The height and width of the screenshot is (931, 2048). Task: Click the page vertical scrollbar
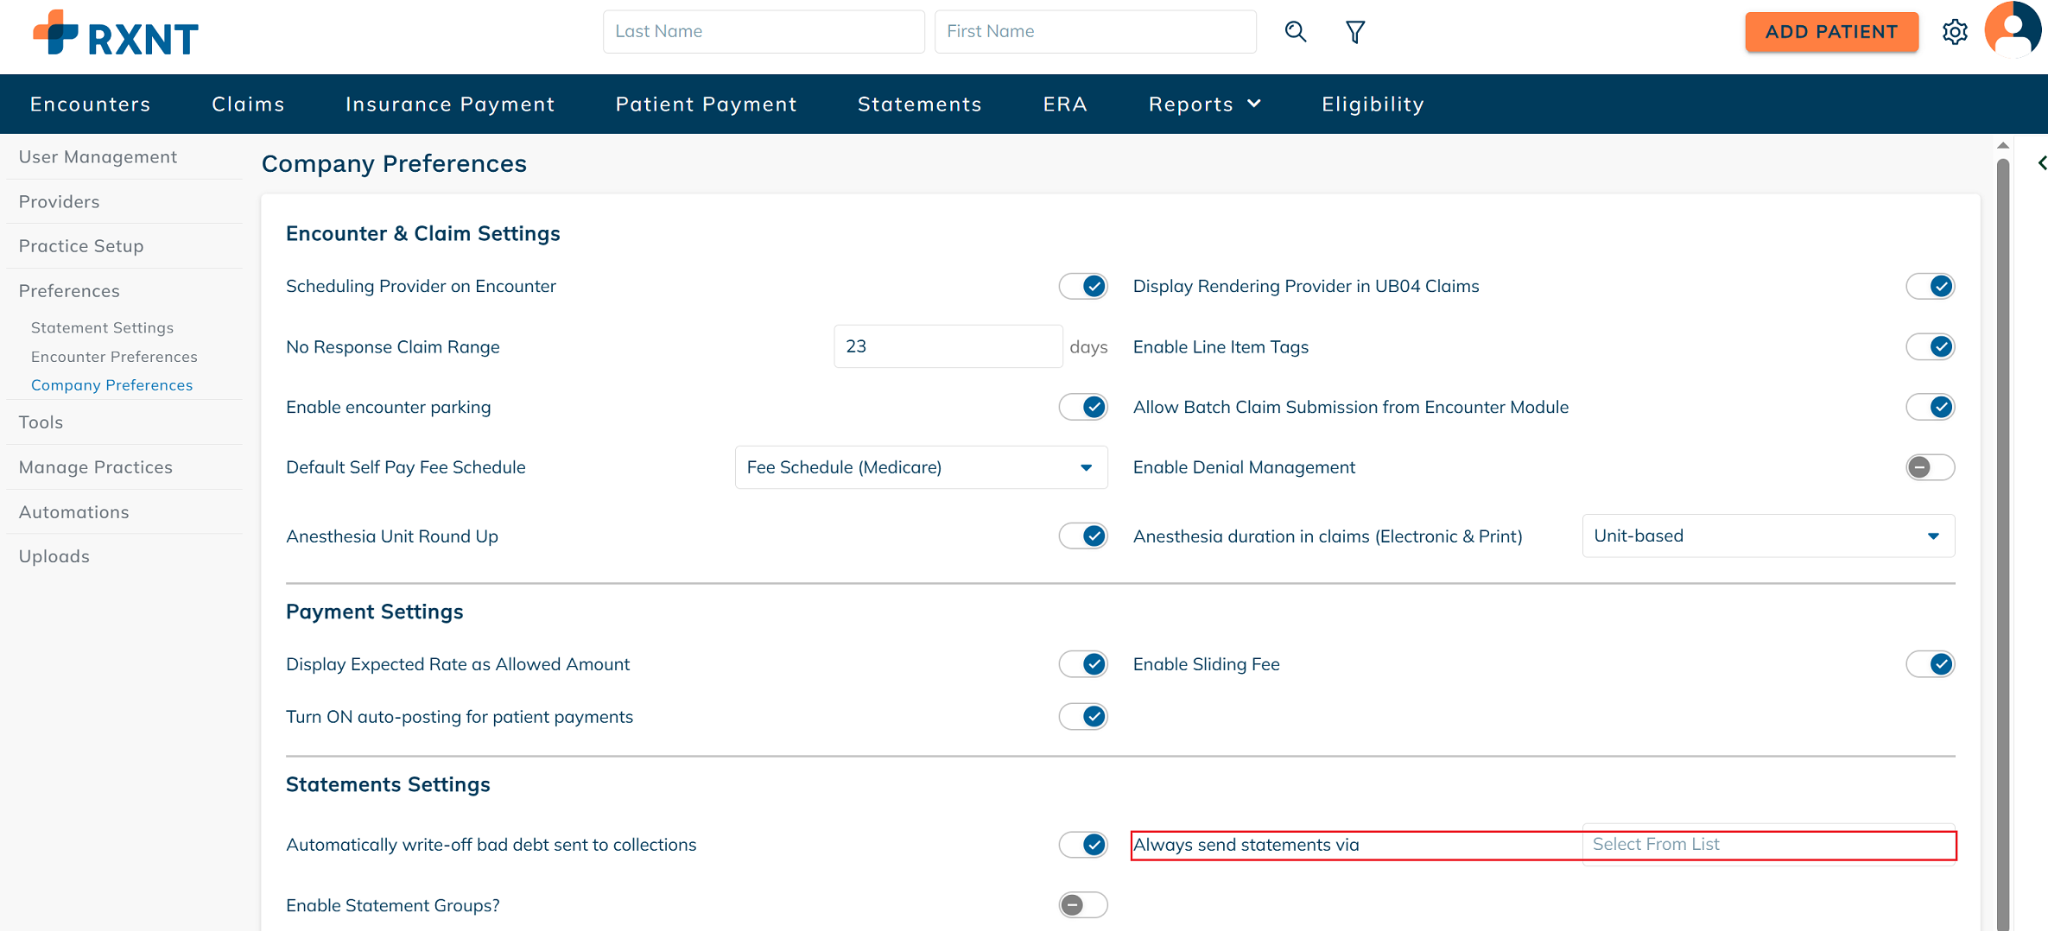pos(2002,540)
